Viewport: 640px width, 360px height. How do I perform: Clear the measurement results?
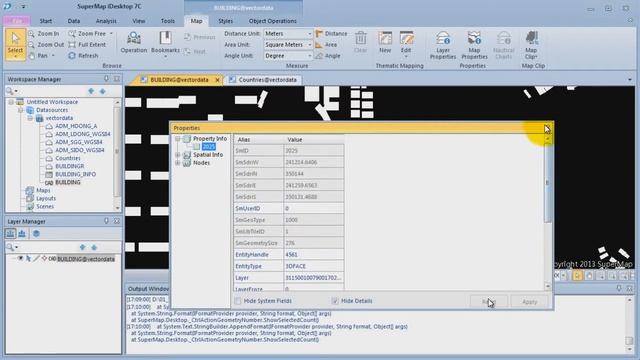point(360,42)
